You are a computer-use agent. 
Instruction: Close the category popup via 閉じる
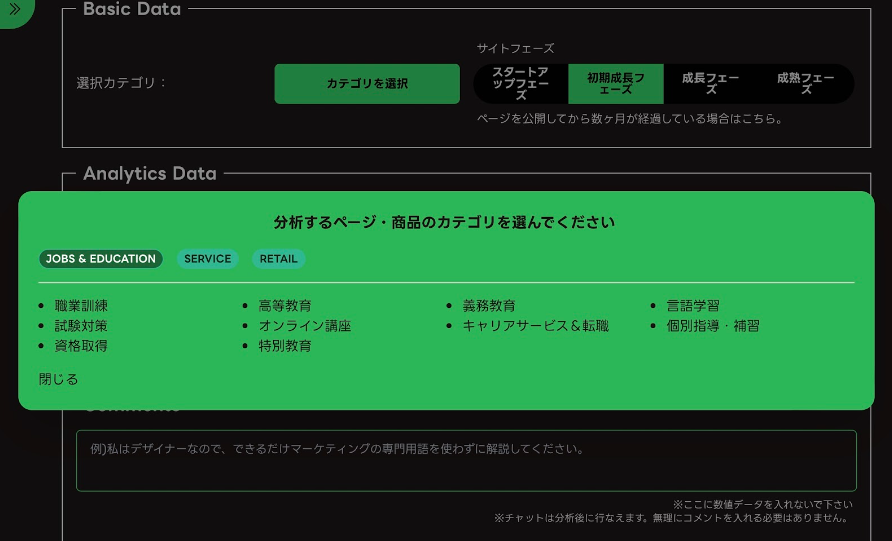58,380
